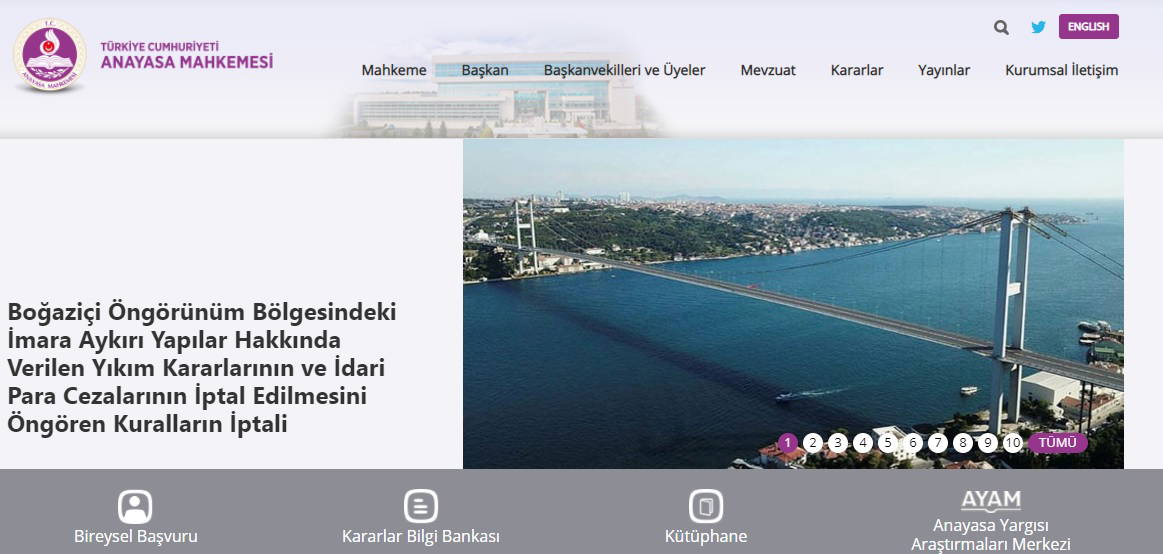Open the Kütüphane book icon
The width and height of the screenshot is (1163, 554).
705,506
